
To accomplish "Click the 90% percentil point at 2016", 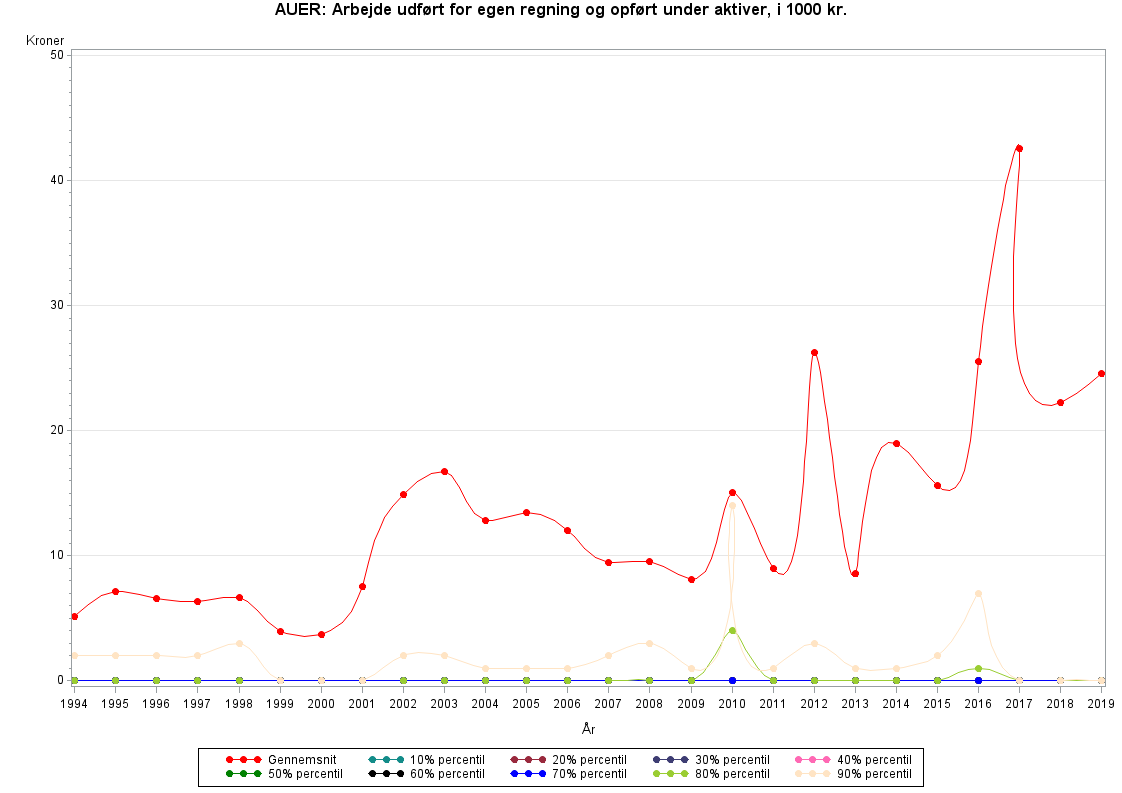I will click(978, 593).
